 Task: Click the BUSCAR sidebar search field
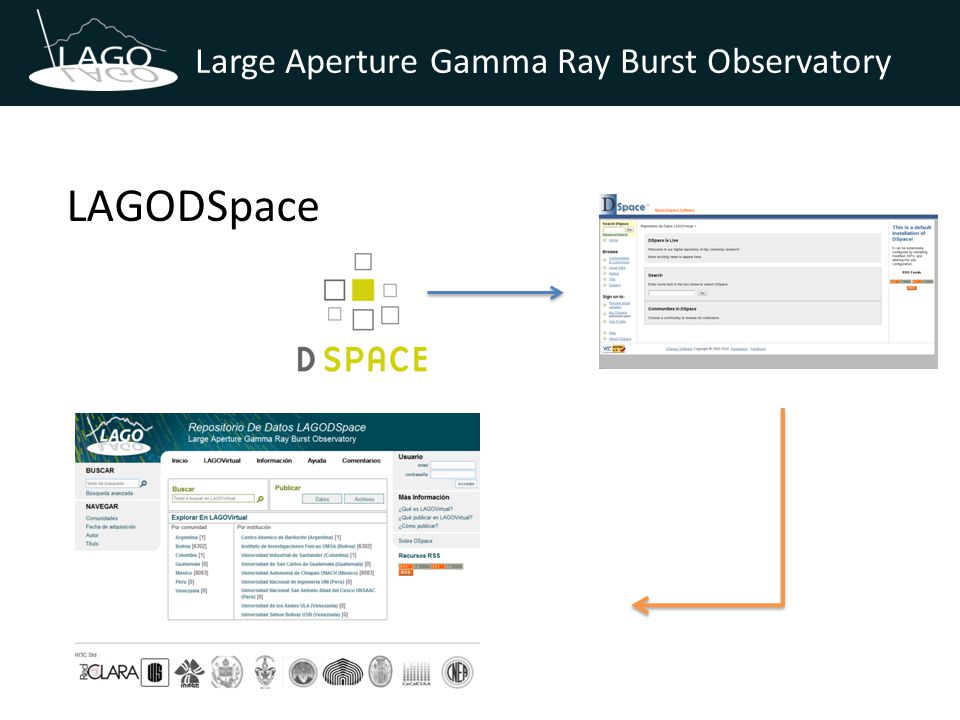tap(112, 484)
